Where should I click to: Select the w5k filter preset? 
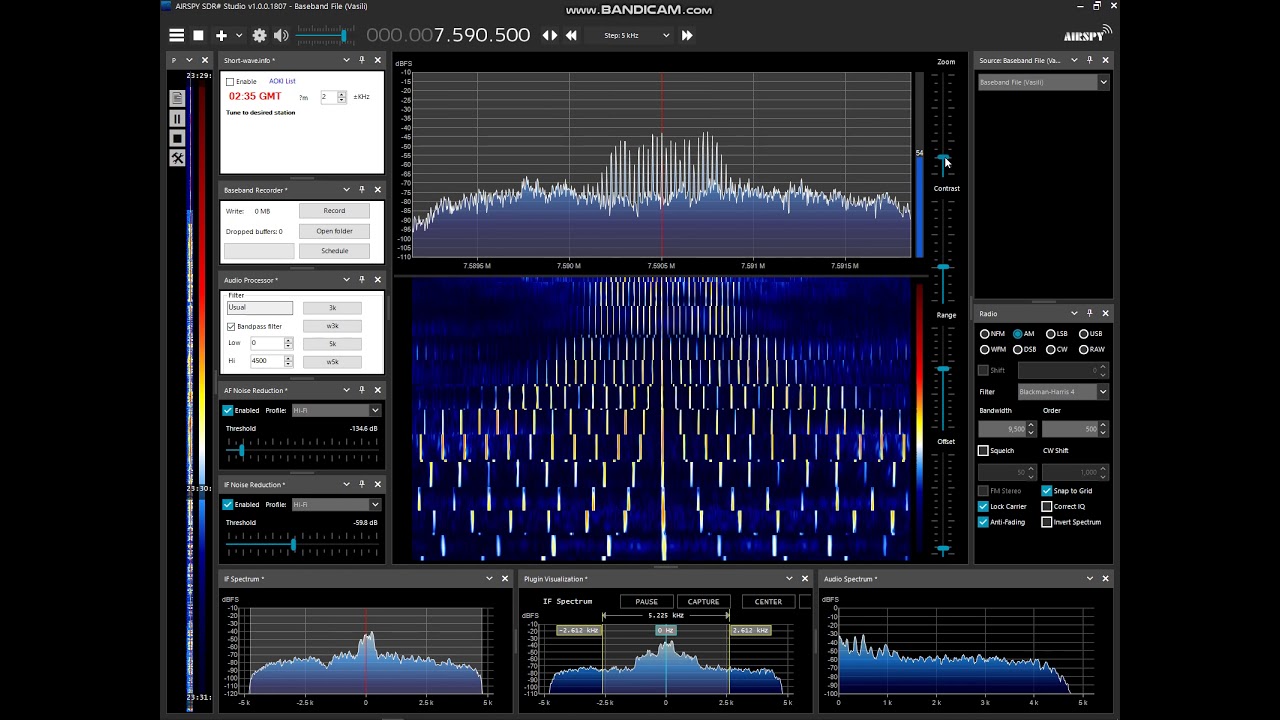tap(332, 361)
